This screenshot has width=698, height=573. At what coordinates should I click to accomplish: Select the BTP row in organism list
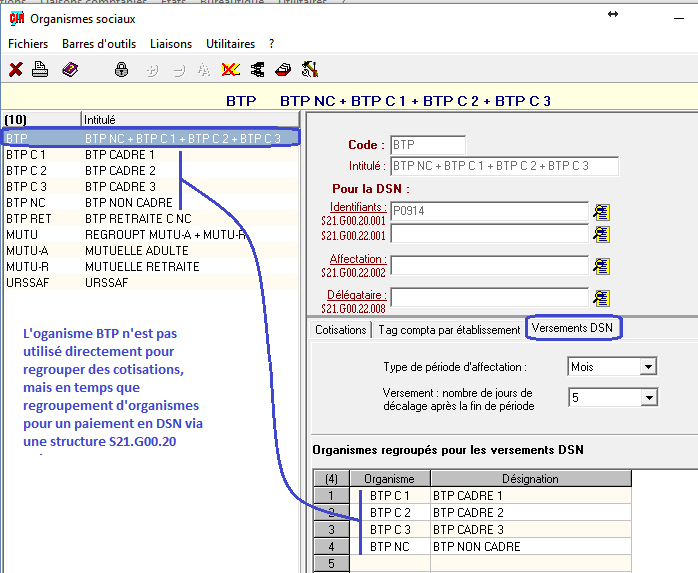click(x=150, y=138)
